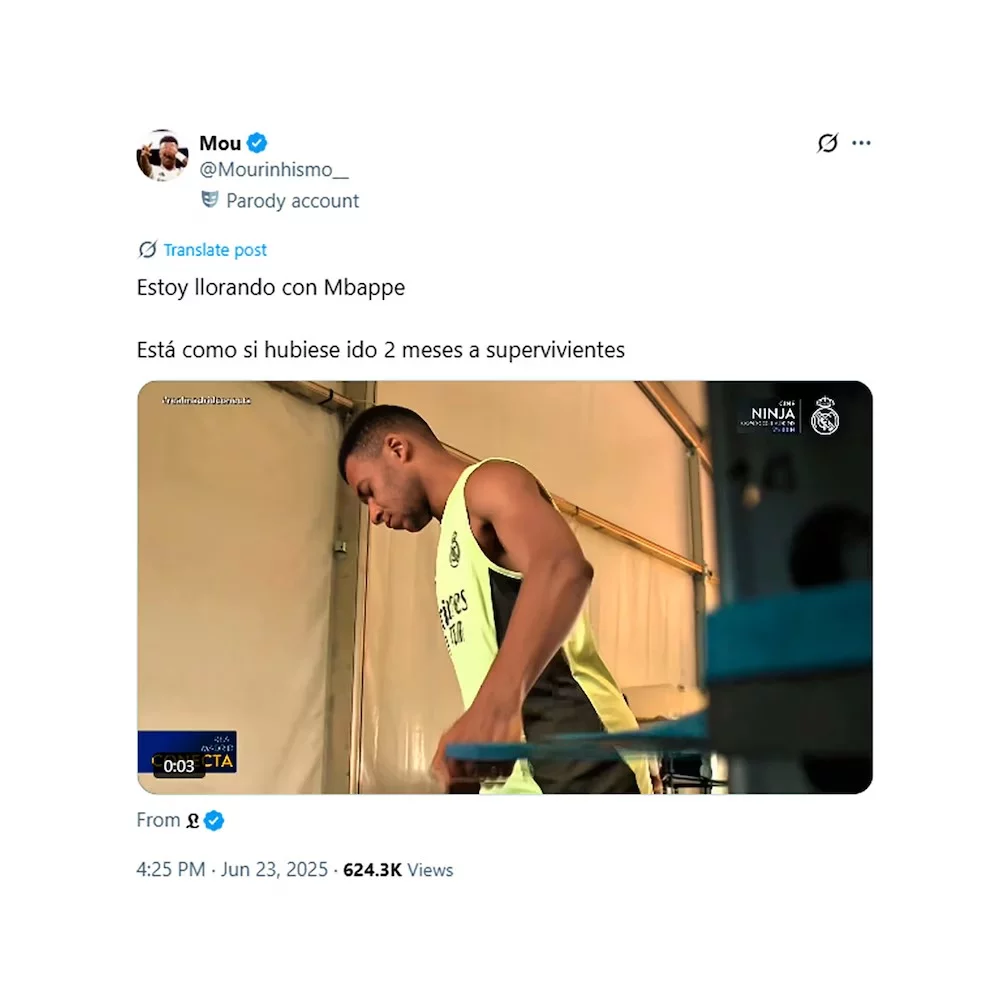This screenshot has height=992, width=992.
Task: Open the three-dot more options menu
Action: click(x=861, y=143)
